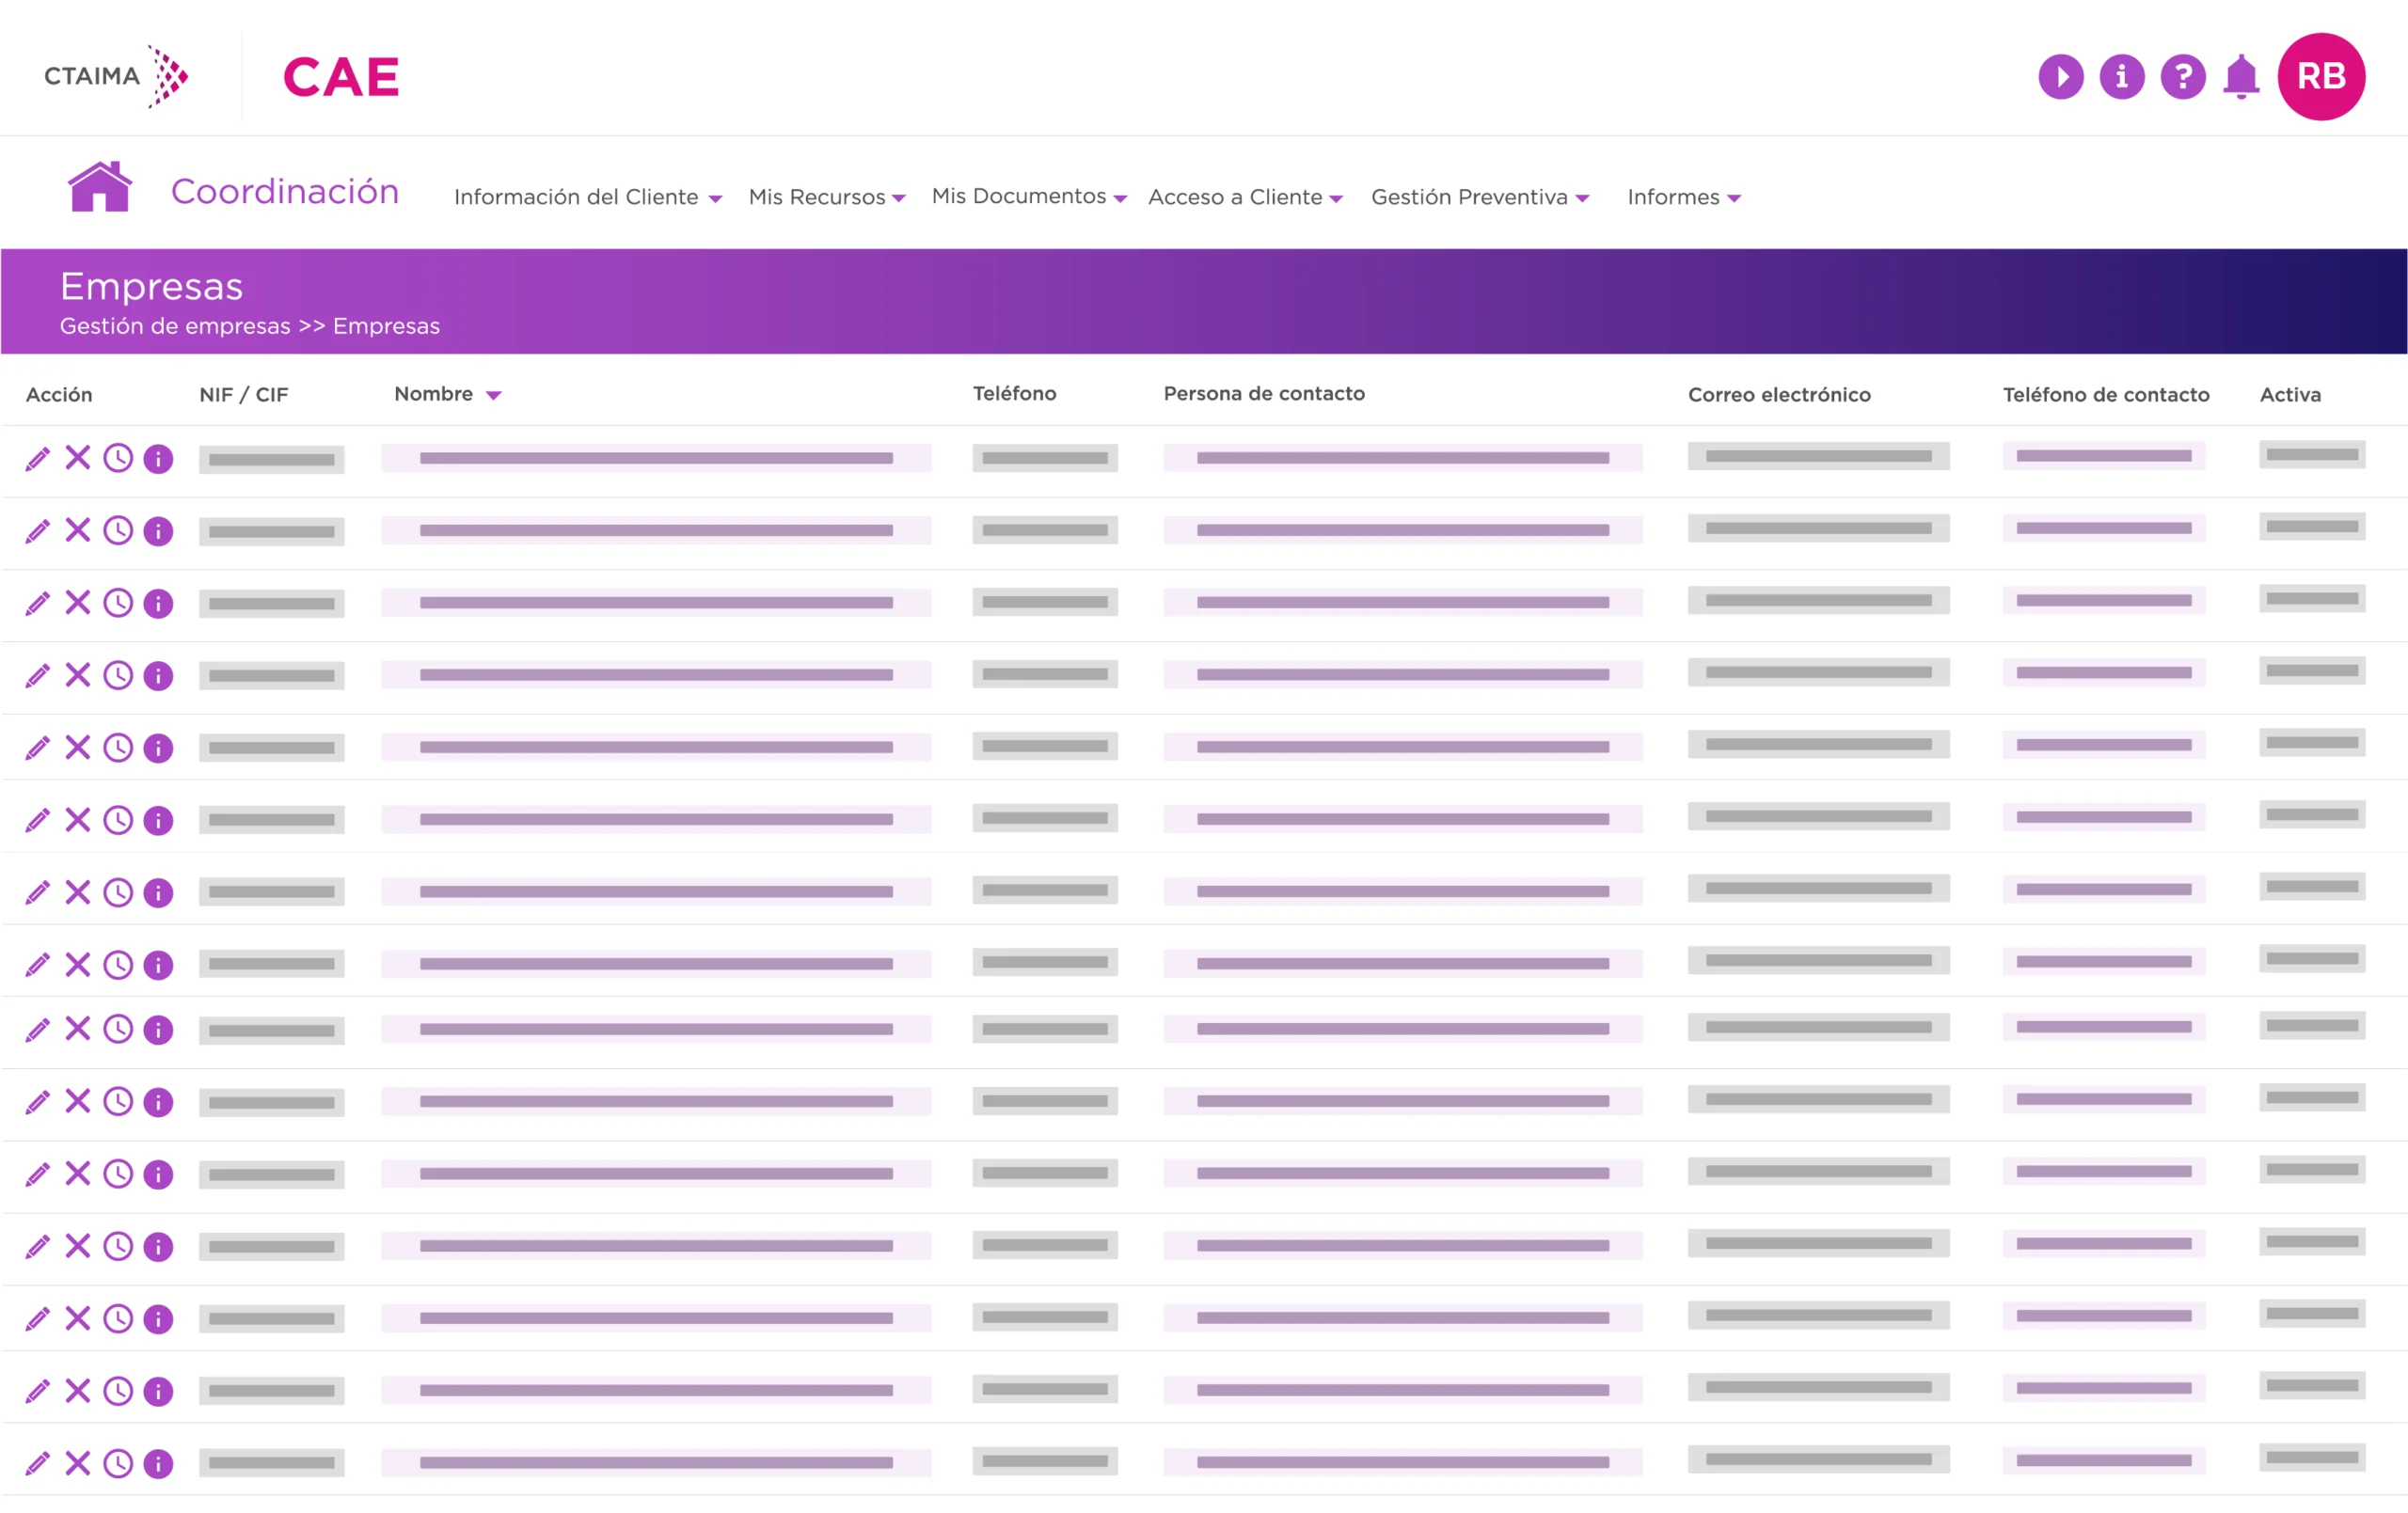The height and width of the screenshot is (1513, 2408).
Task: View history clock for the second row
Action: pos(118,530)
